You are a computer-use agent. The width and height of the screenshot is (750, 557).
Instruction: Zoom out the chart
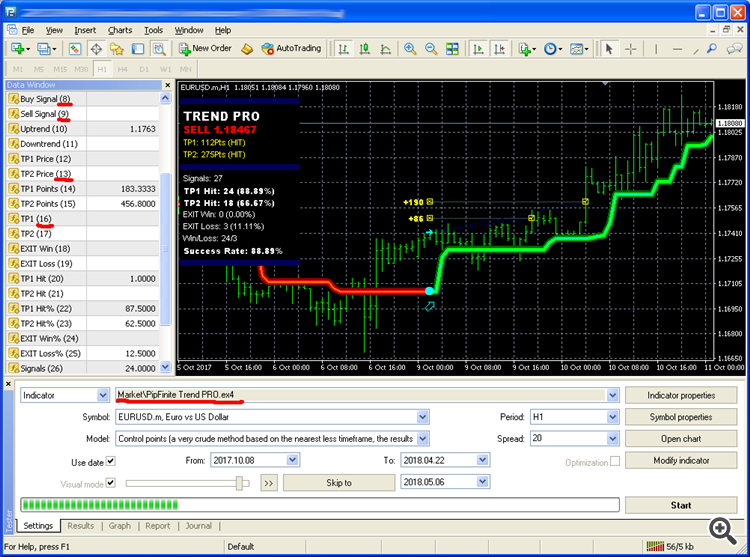[431, 49]
